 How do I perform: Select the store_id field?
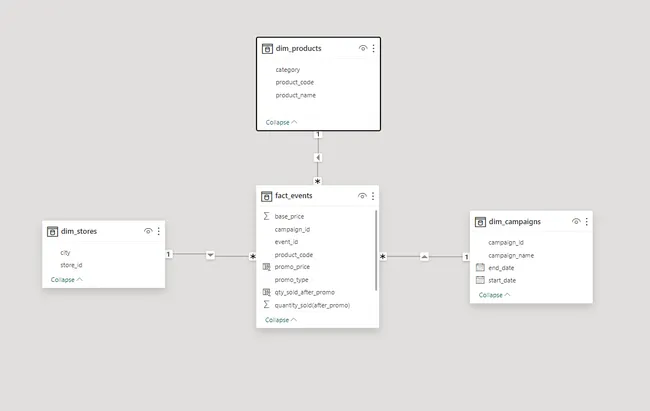point(71,265)
